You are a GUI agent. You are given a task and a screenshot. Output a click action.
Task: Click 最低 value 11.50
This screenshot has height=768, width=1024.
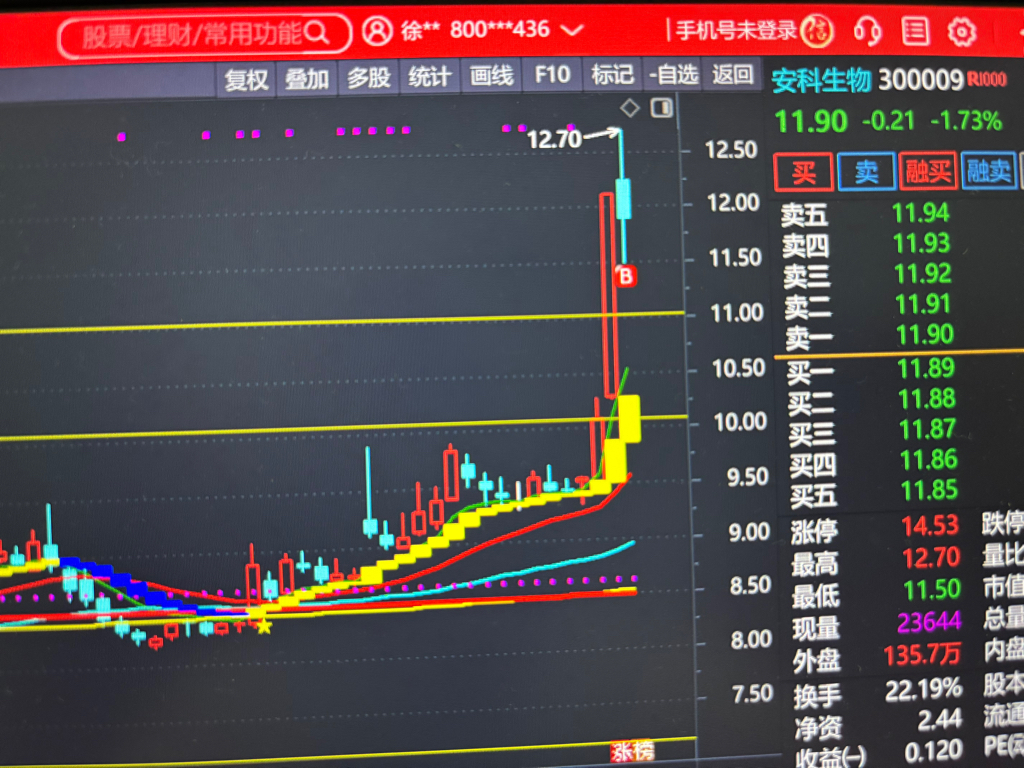pyautogui.click(x=932, y=590)
